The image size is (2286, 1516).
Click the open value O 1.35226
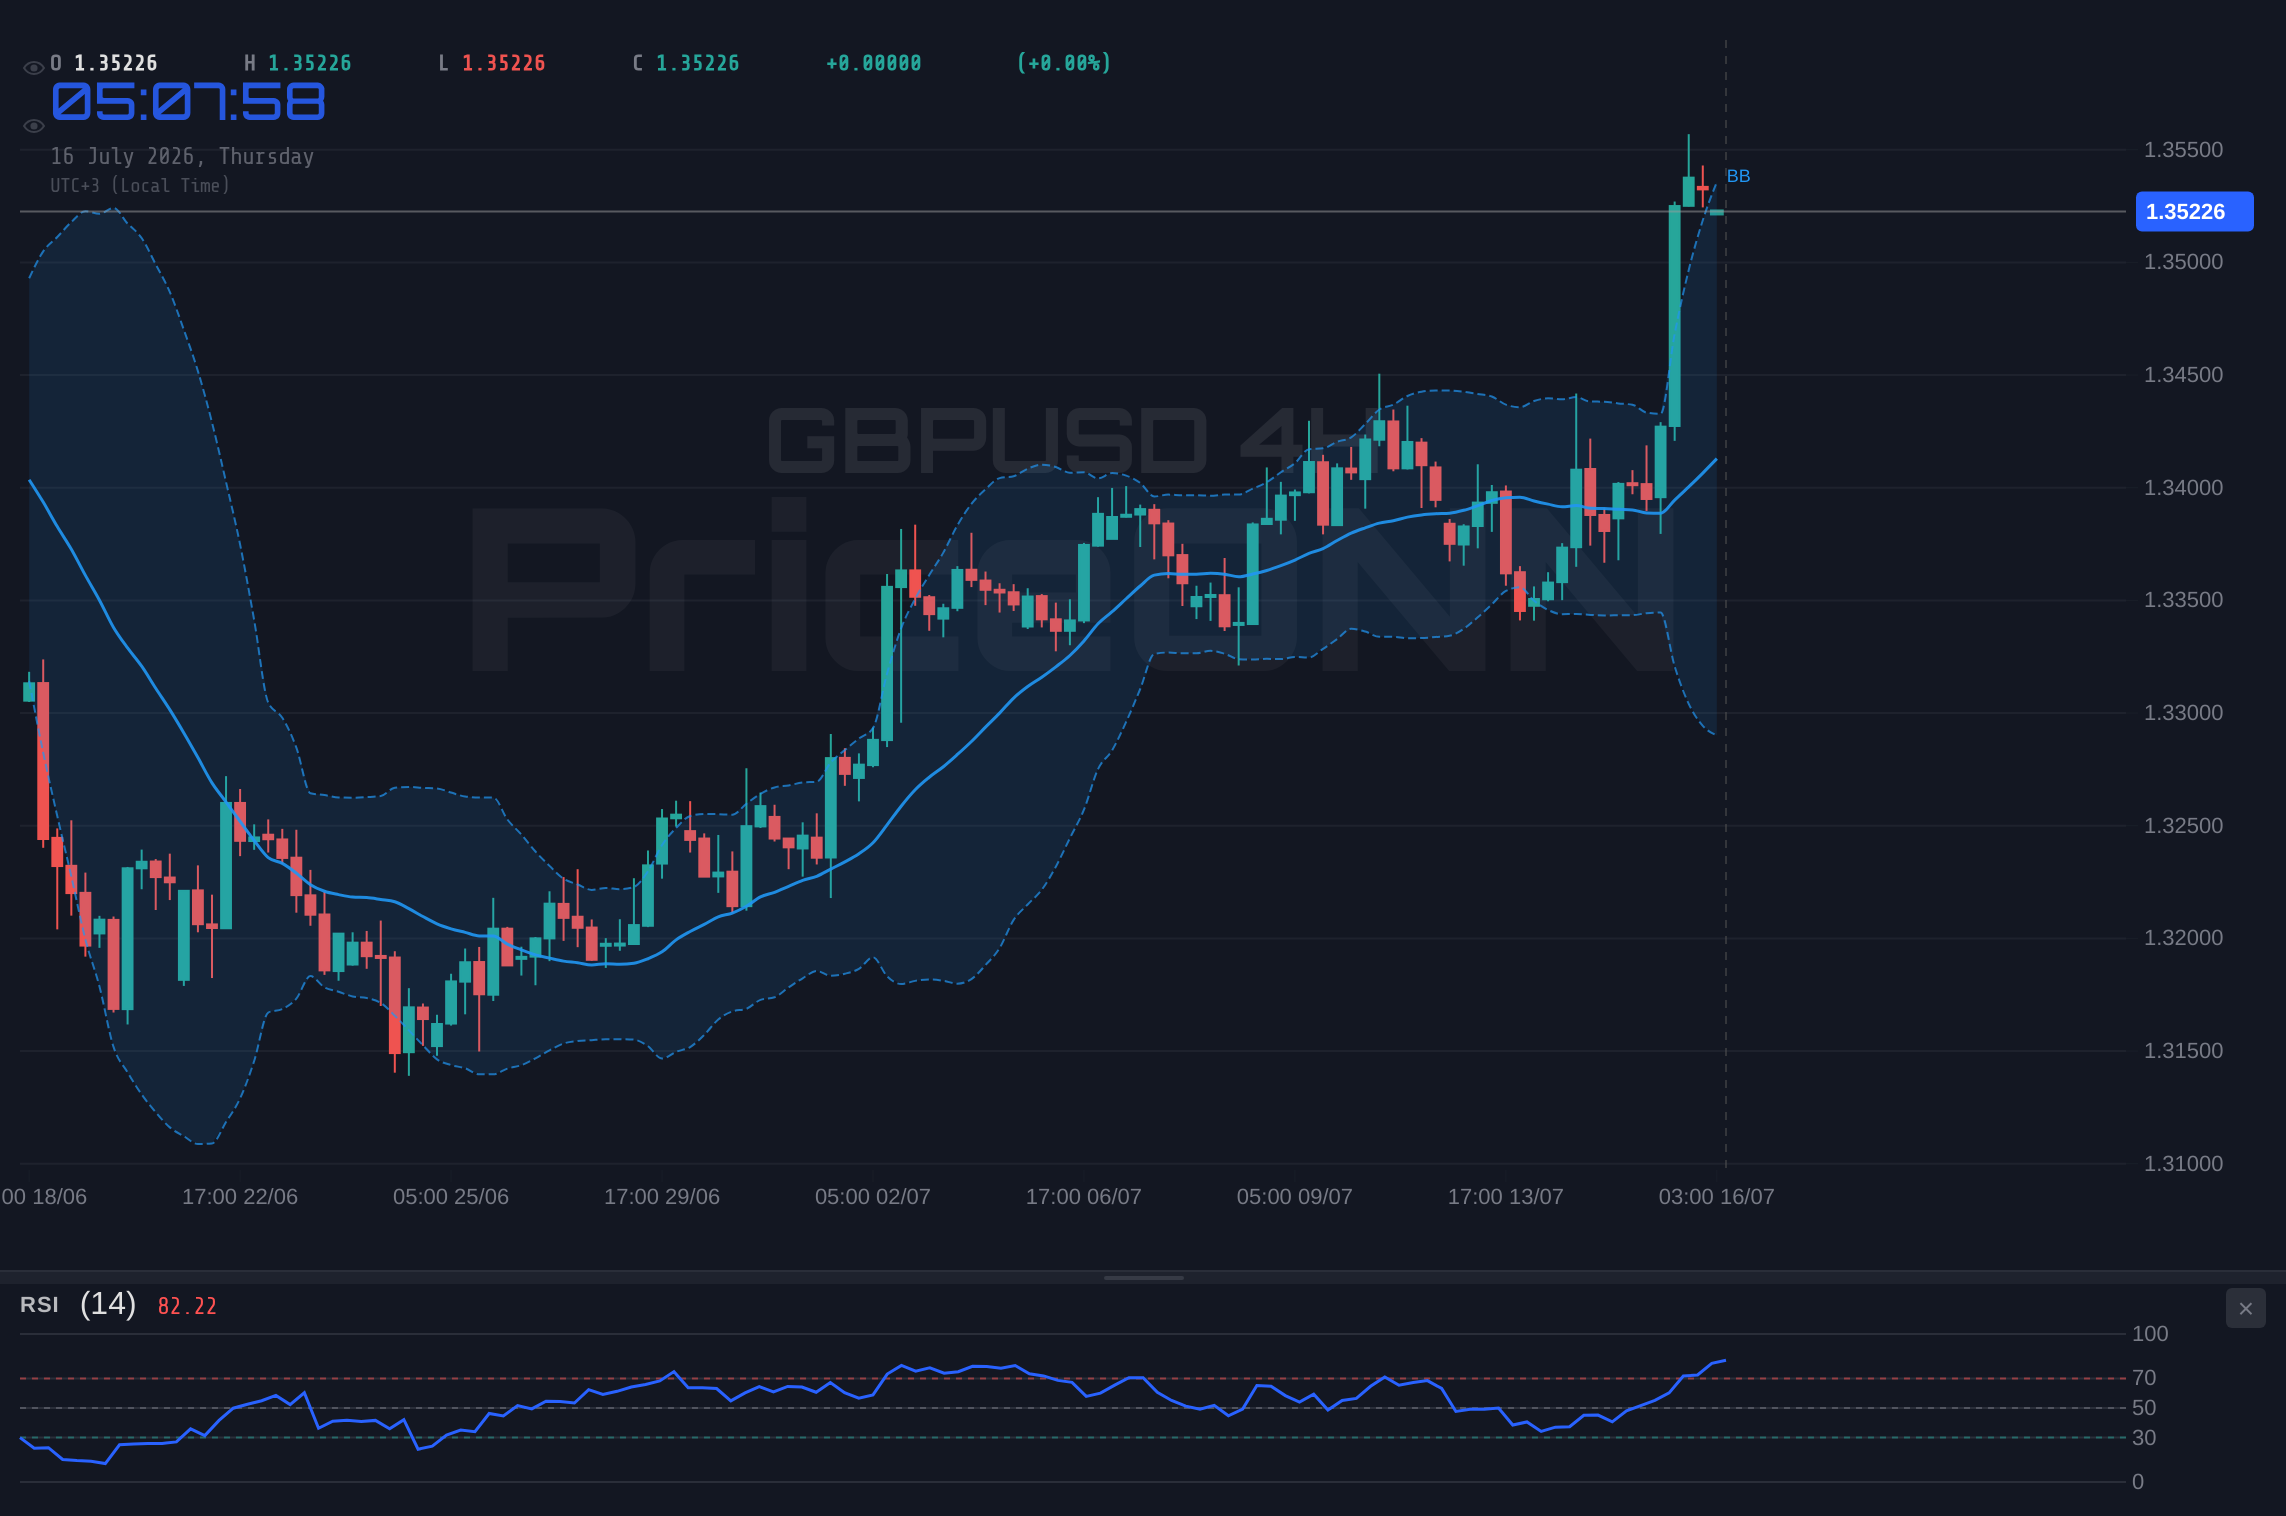click(104, 63)
